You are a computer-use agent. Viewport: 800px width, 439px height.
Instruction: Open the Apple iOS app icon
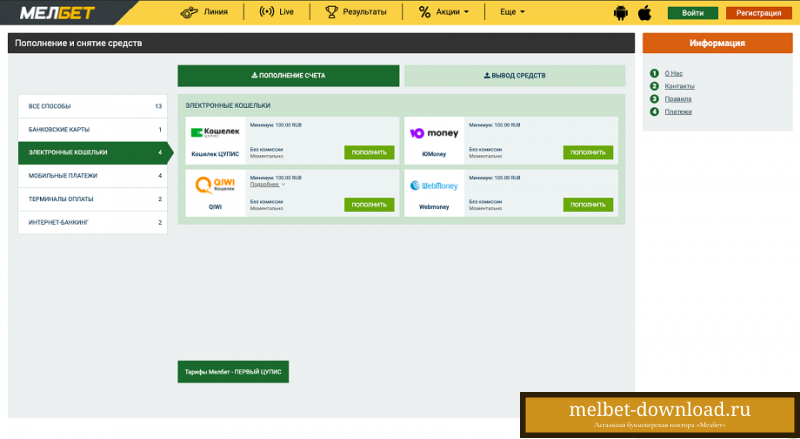(645, 13)
